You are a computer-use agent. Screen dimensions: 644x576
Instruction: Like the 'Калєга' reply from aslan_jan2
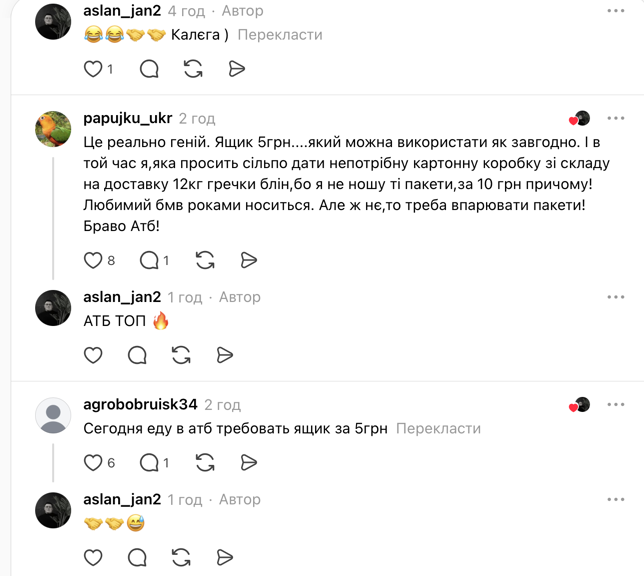tap(93, 69)
